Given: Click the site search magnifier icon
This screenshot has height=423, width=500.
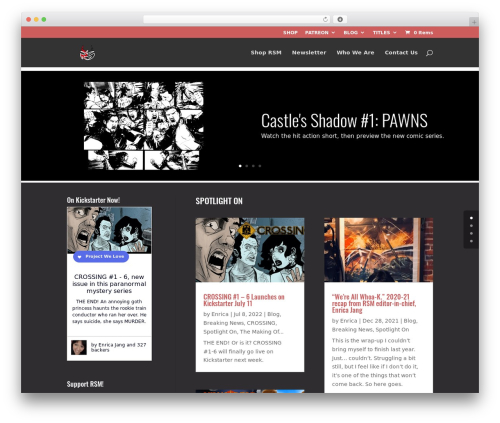Looking at the screenshot, I should click(x=429, y=53).
